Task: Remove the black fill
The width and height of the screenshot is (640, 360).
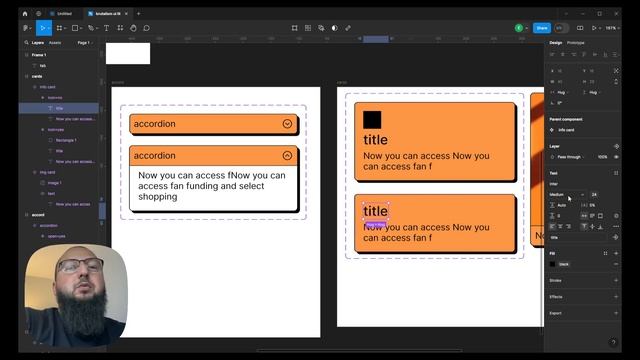Action: point(616,264)
